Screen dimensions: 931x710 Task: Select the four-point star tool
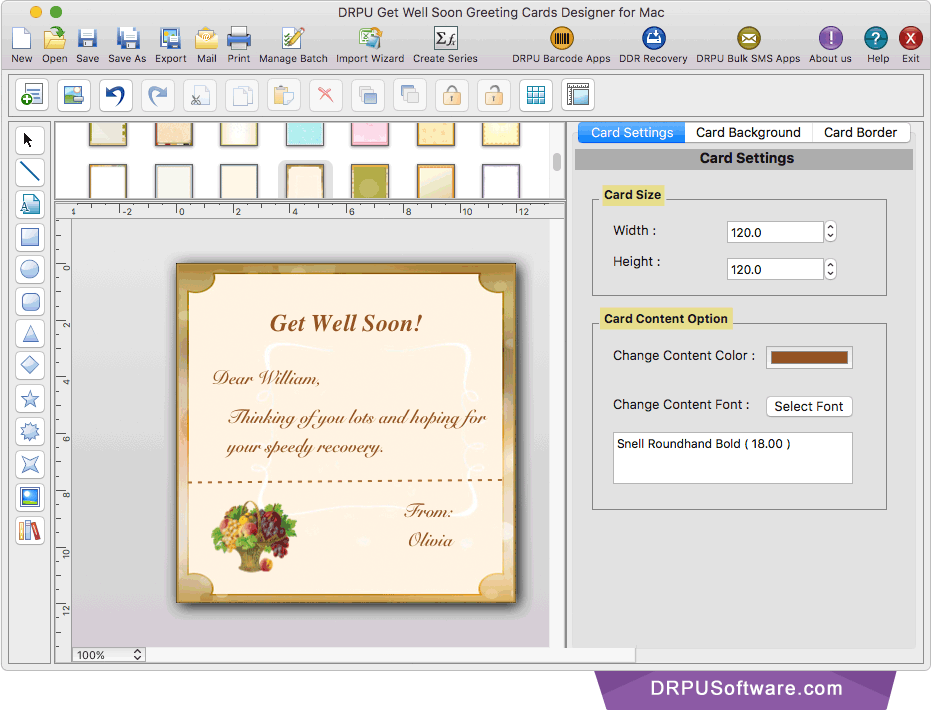tap(30, 464)
